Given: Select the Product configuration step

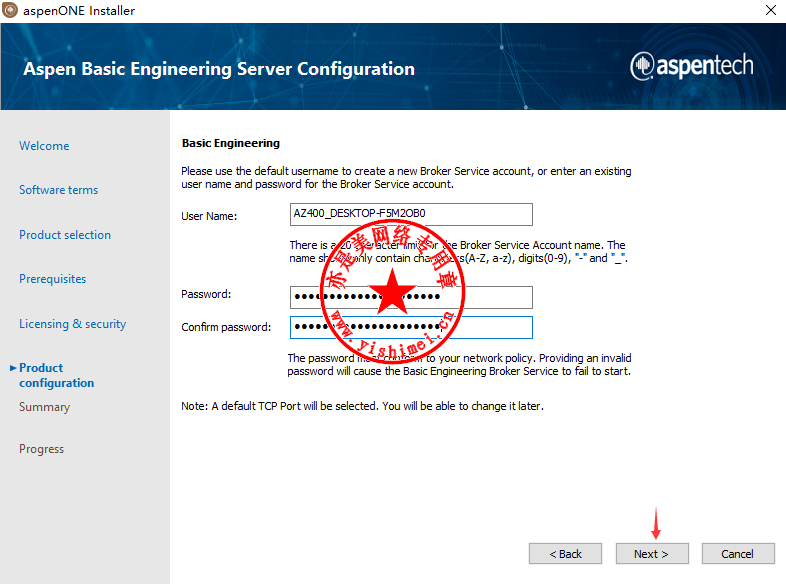Looking at the screenshot, I should click(x=57, y=375).
